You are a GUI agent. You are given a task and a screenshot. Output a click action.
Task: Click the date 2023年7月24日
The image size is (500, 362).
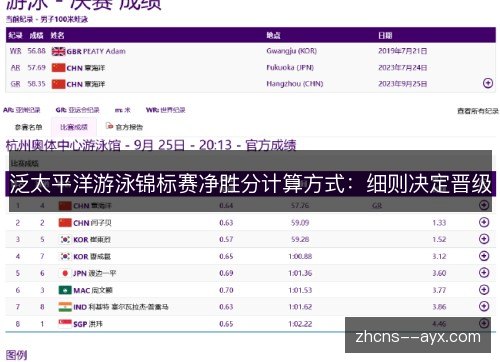pyautogui.click(x=402, y=67)
